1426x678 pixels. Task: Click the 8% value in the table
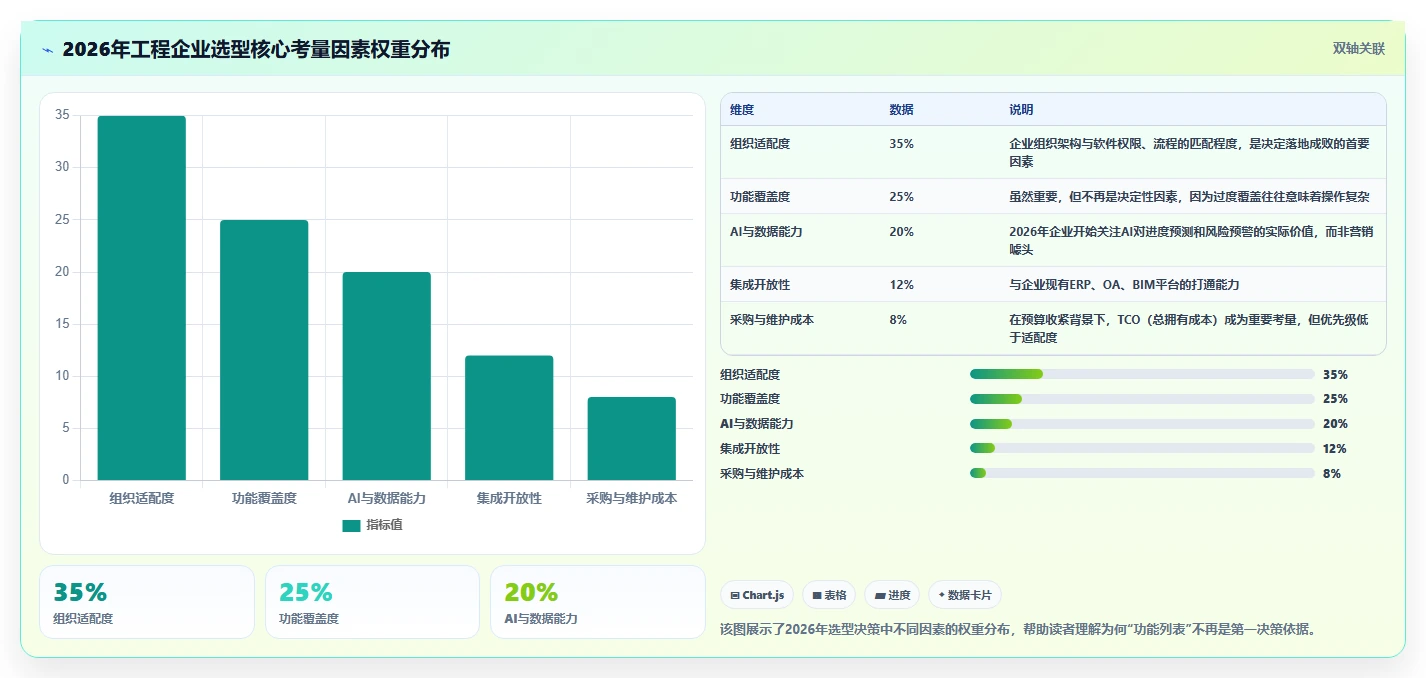click(898, 320)
